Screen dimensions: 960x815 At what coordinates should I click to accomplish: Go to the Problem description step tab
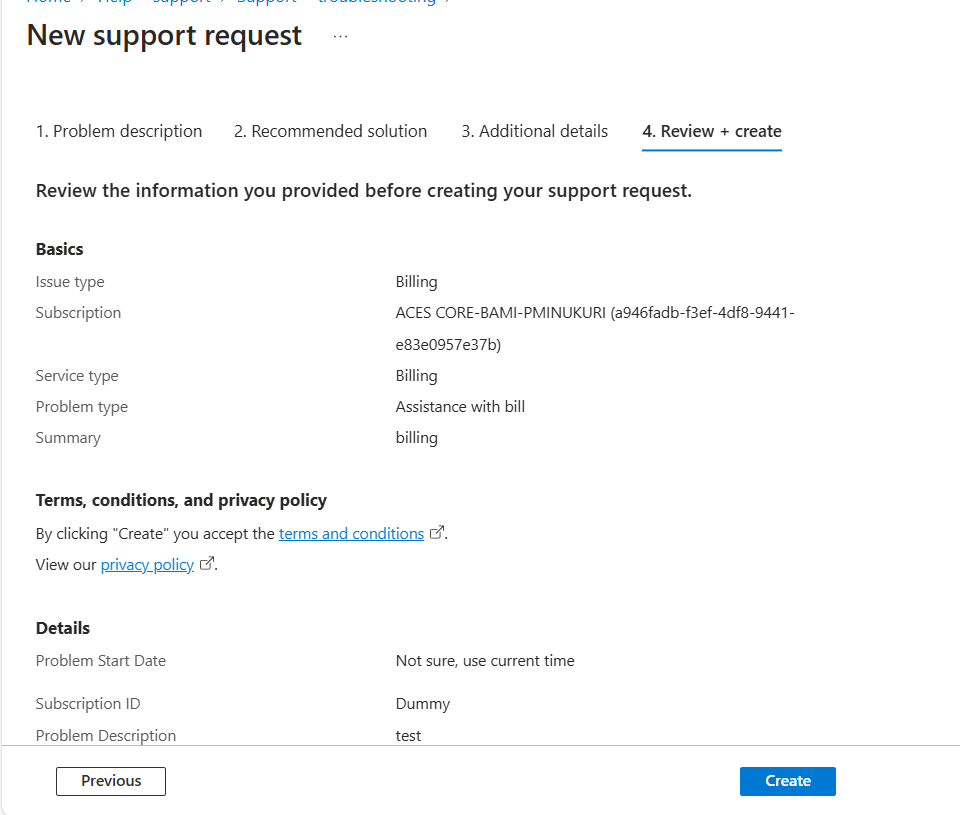[119, 131]
